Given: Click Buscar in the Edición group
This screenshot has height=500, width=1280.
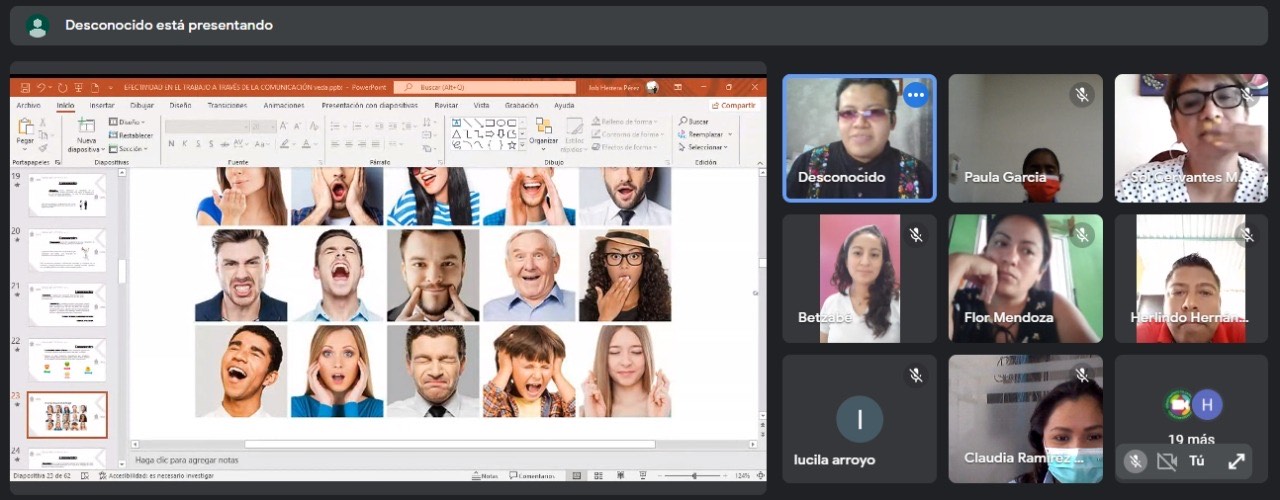Looking at the screenshot, I should click(696, 121).
